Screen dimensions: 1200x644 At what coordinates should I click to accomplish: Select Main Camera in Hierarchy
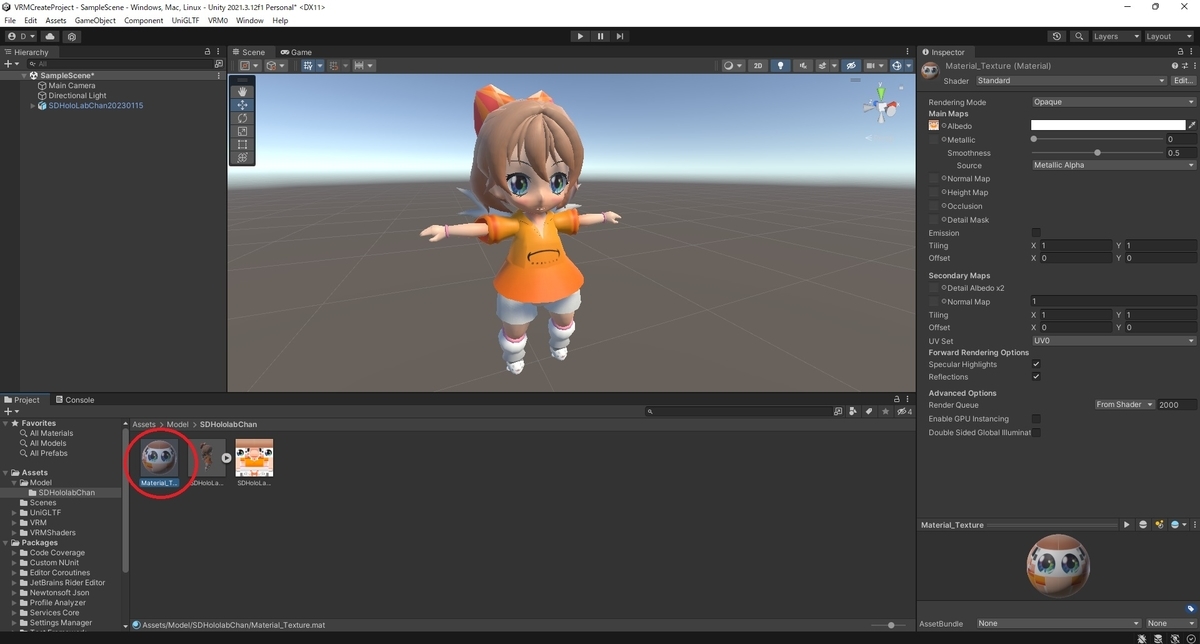72,86
